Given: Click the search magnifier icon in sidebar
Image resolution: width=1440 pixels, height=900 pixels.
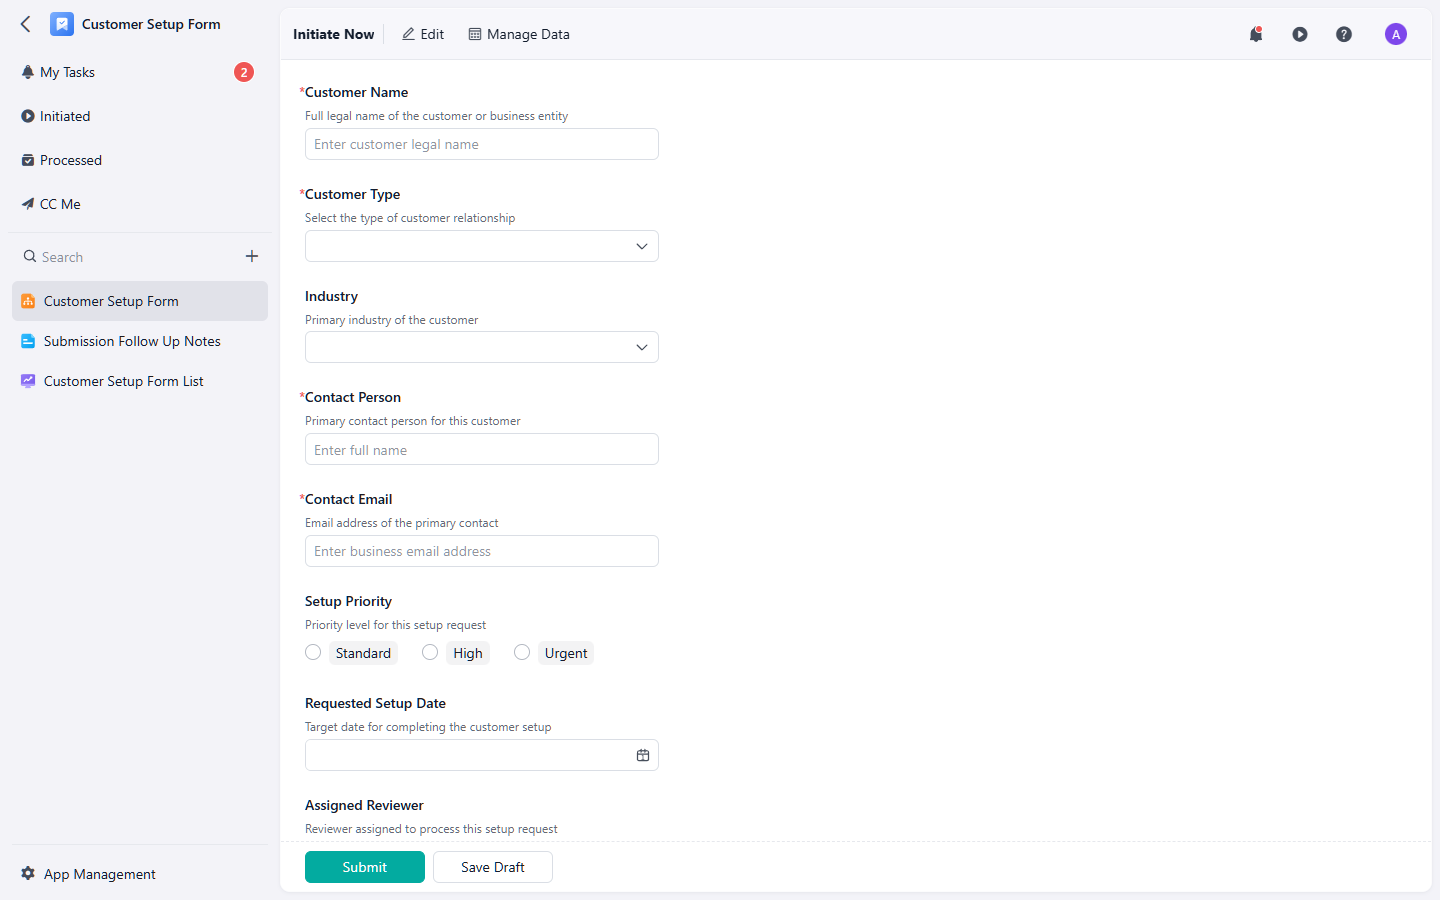Looking at the screenshot, I should point(30,256).
